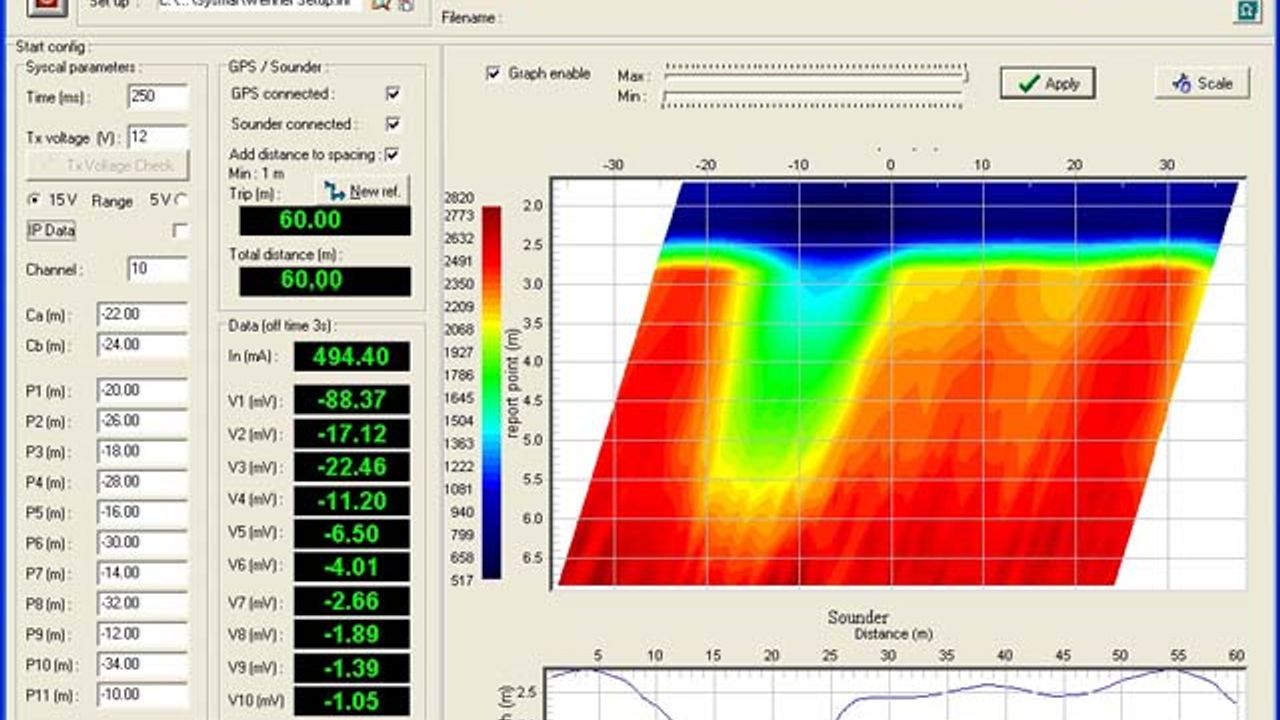The height and width of the screenshot is (720, 1280).
Task: Click the browse setup file icon
Action: coord(381,4)
